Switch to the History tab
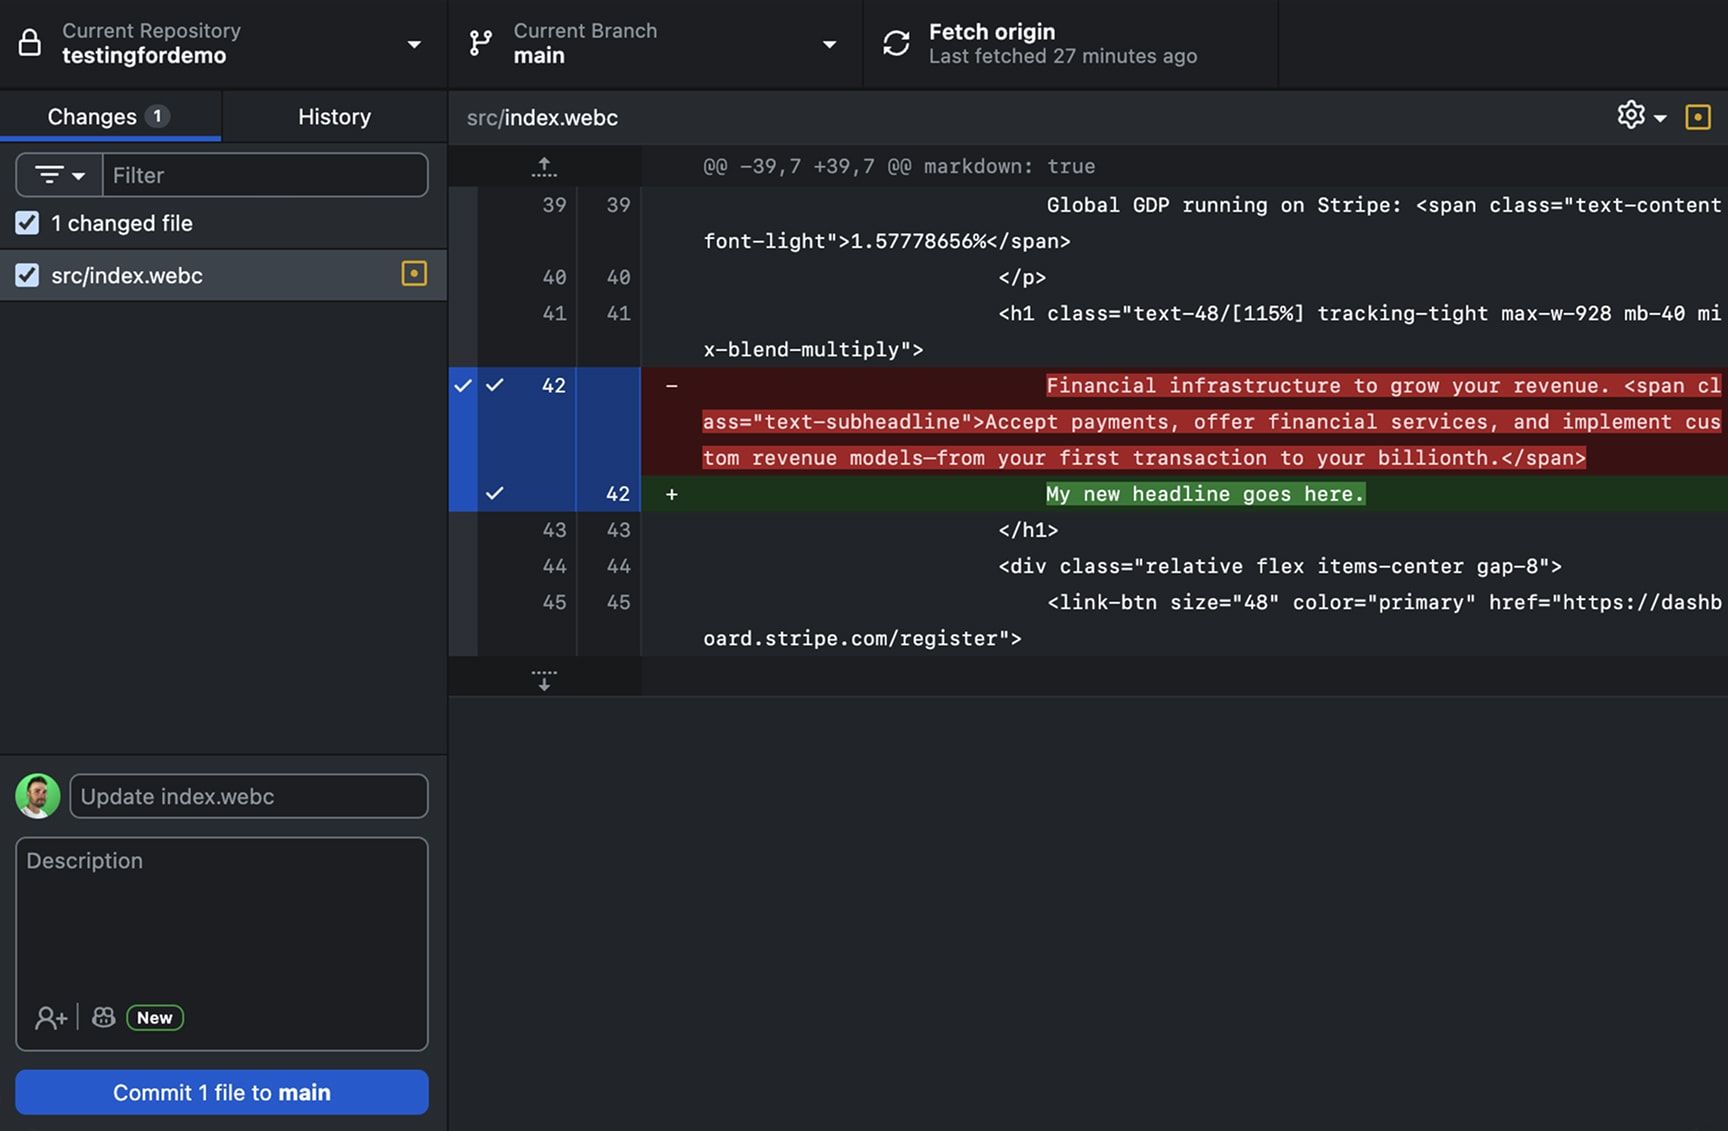Viewport: 1728px width, 1131px height. 334,117
